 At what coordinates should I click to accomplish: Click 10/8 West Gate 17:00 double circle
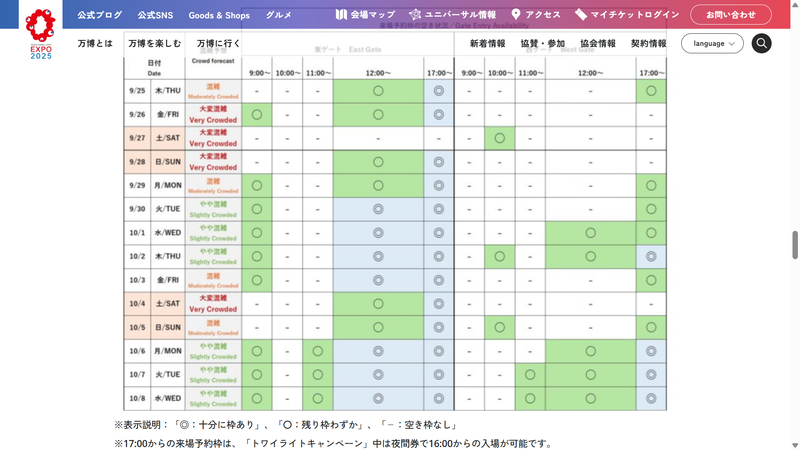(x=651, y=398)
